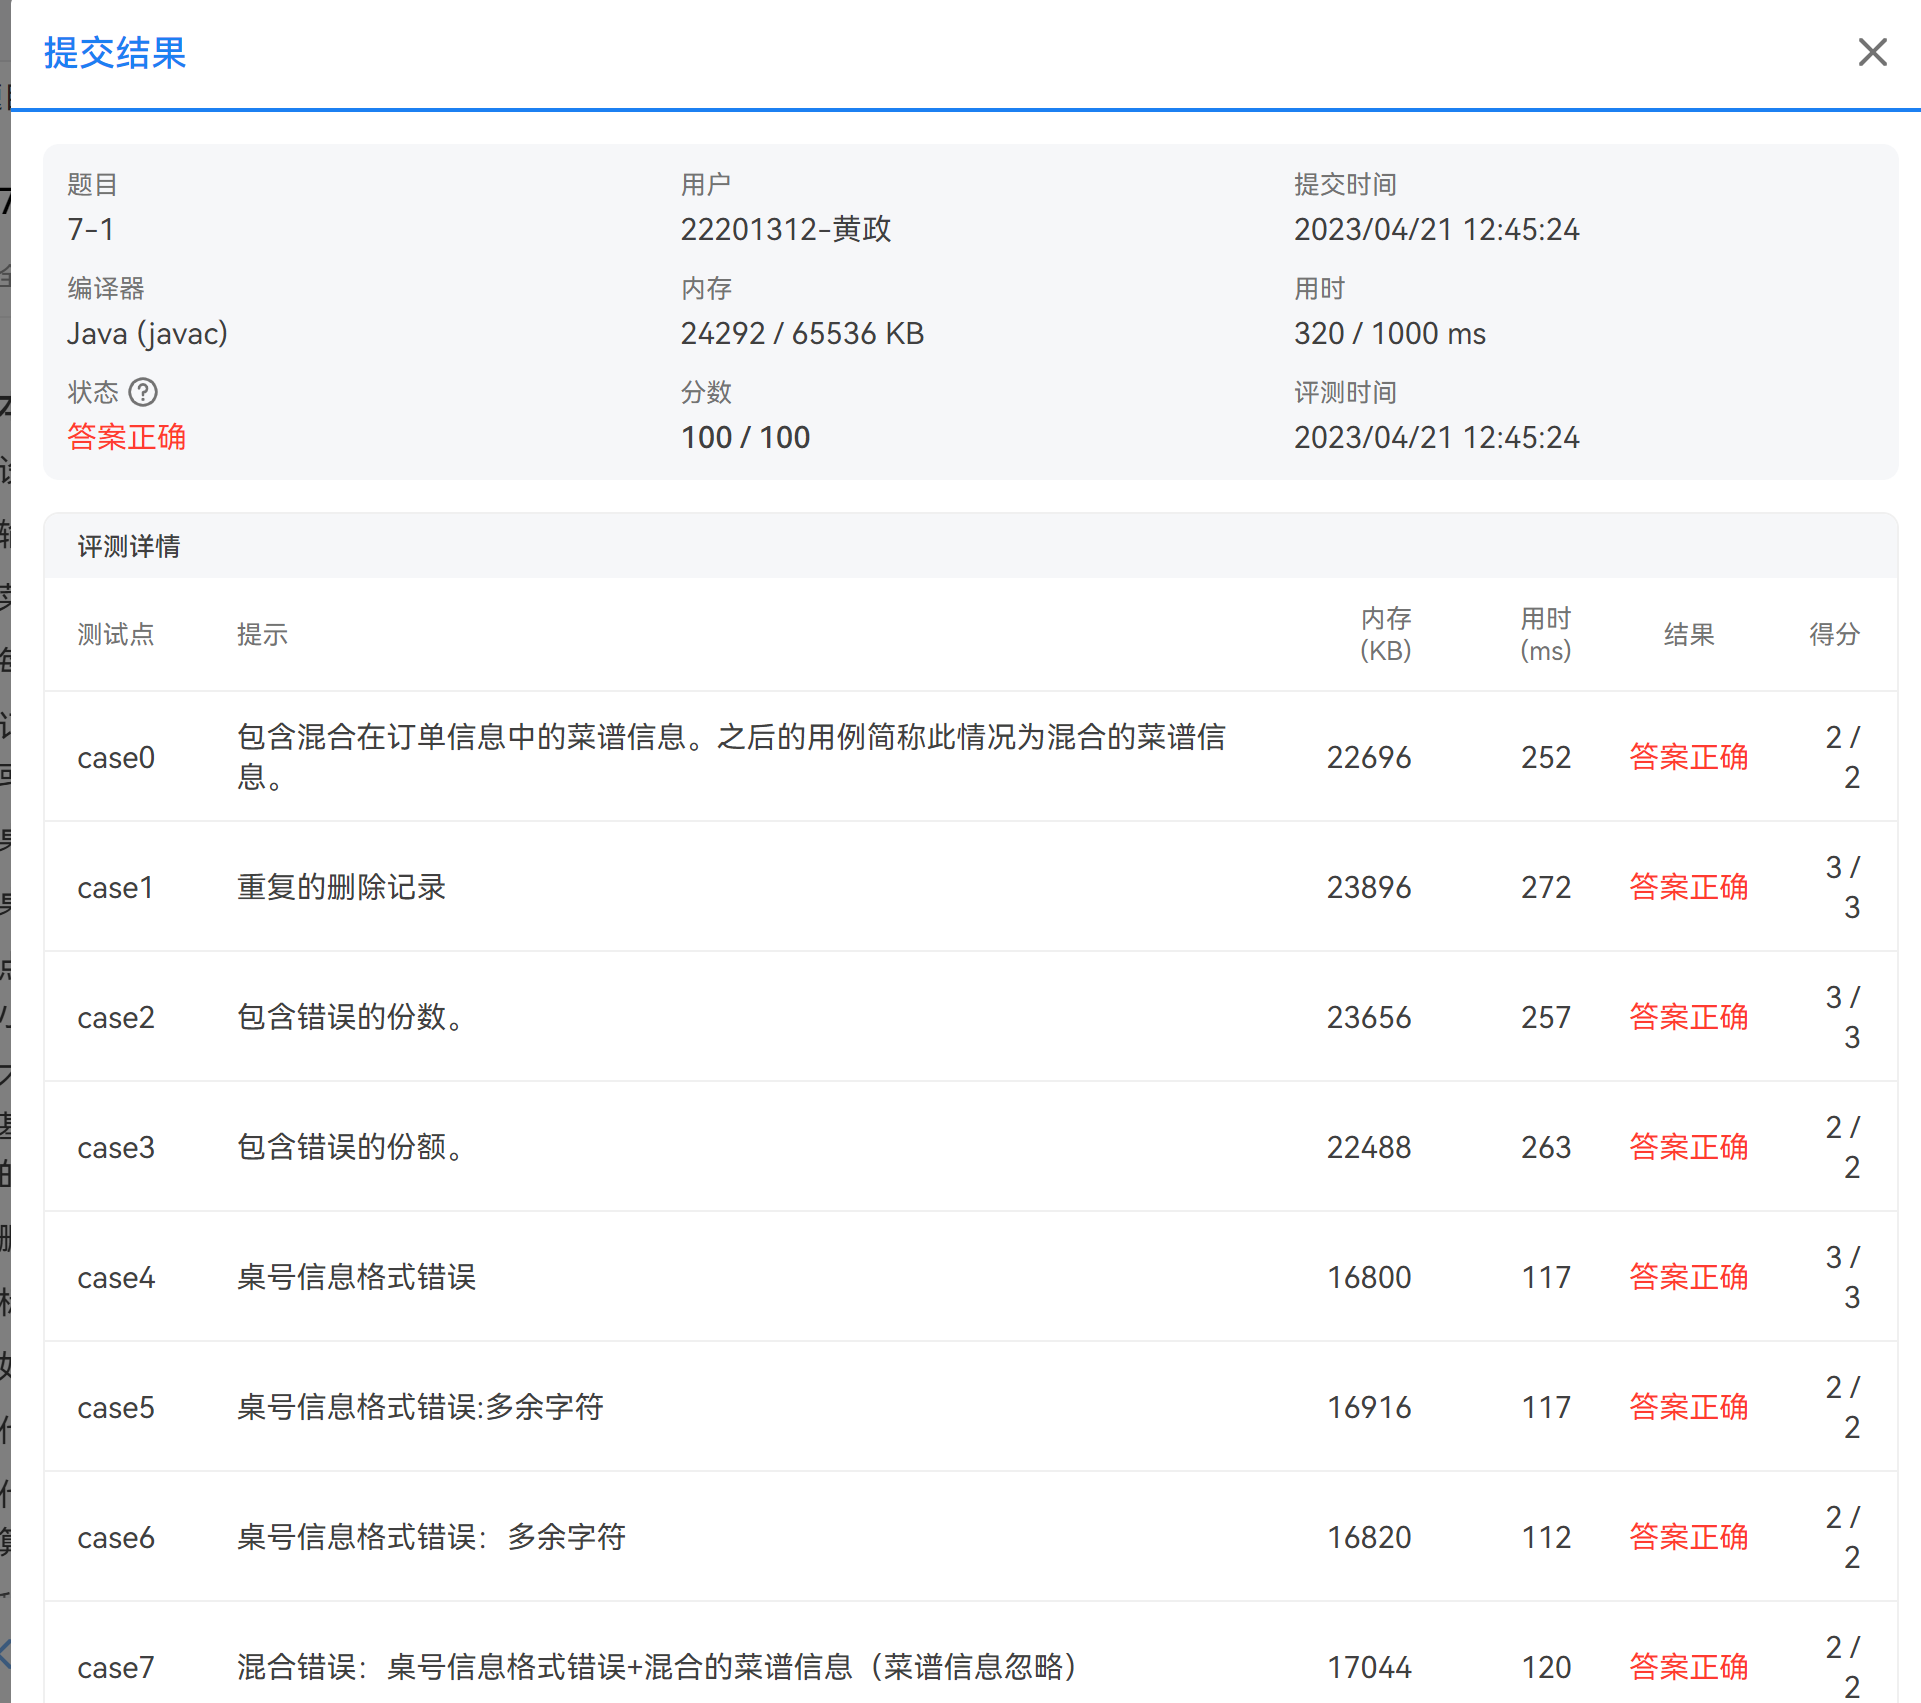Click the case1 重复的删除记录 hint

pos(341,888)
